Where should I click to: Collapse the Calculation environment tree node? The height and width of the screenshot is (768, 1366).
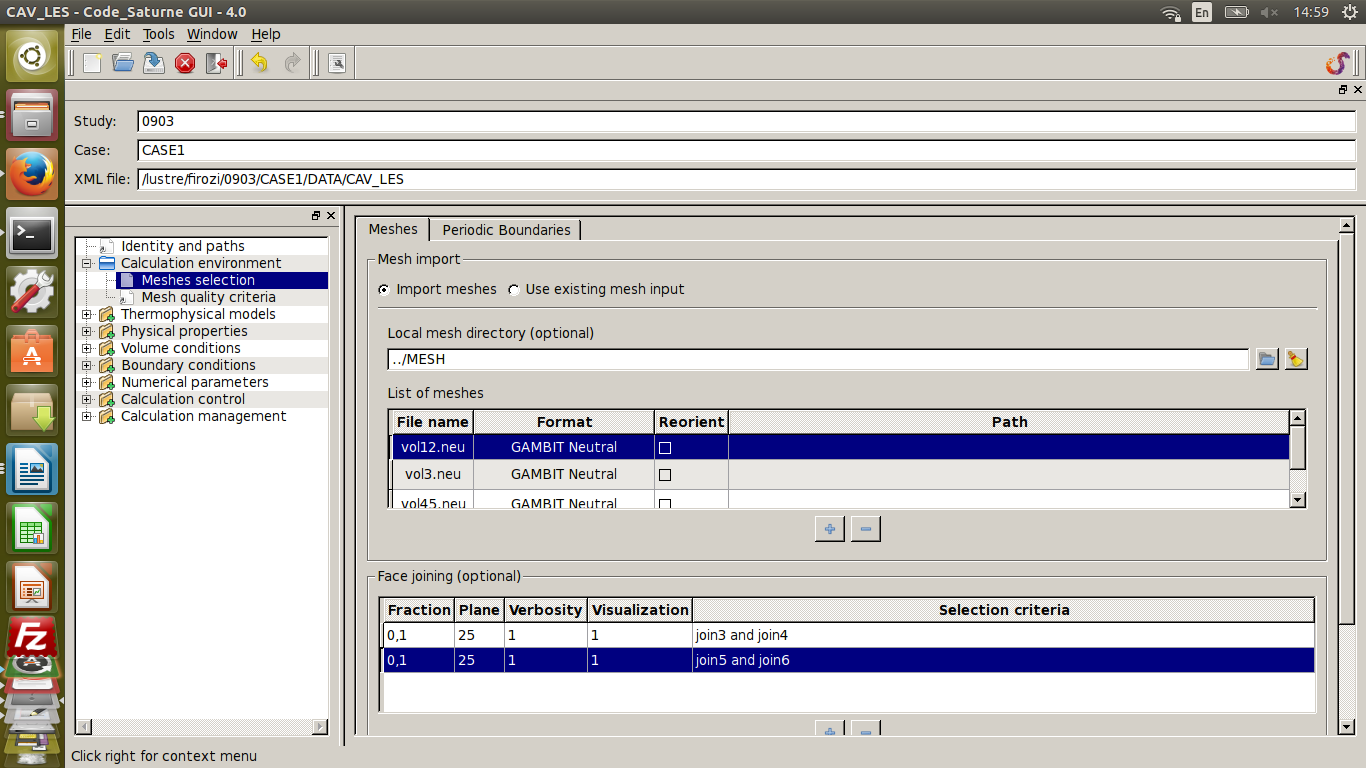pos(87,264)
